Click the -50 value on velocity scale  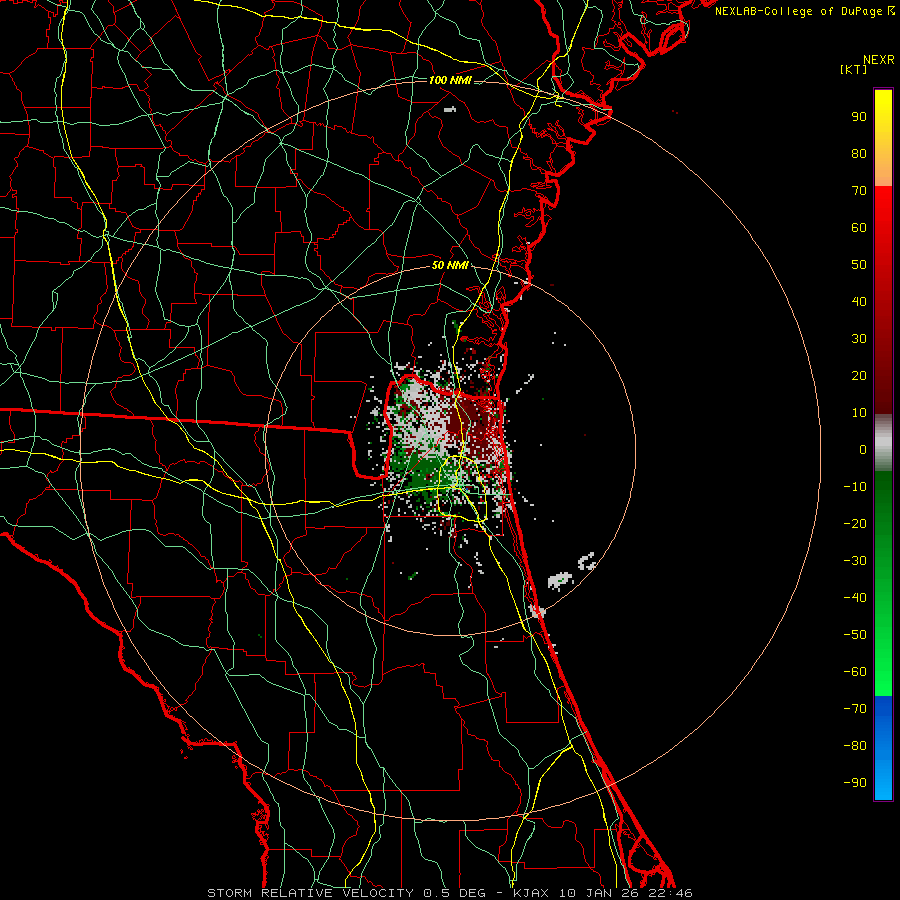coord(855,635)
